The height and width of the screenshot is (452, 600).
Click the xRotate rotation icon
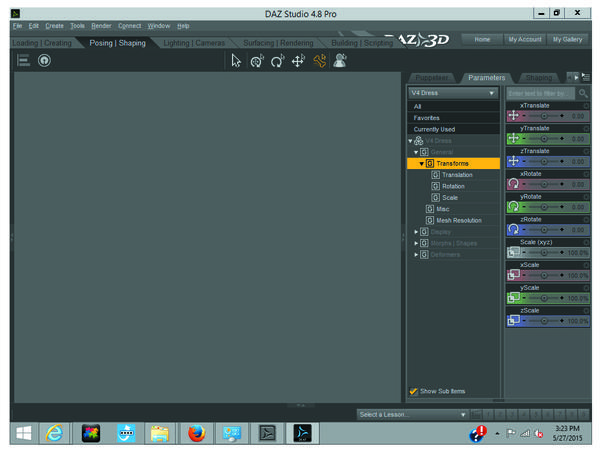514,184
